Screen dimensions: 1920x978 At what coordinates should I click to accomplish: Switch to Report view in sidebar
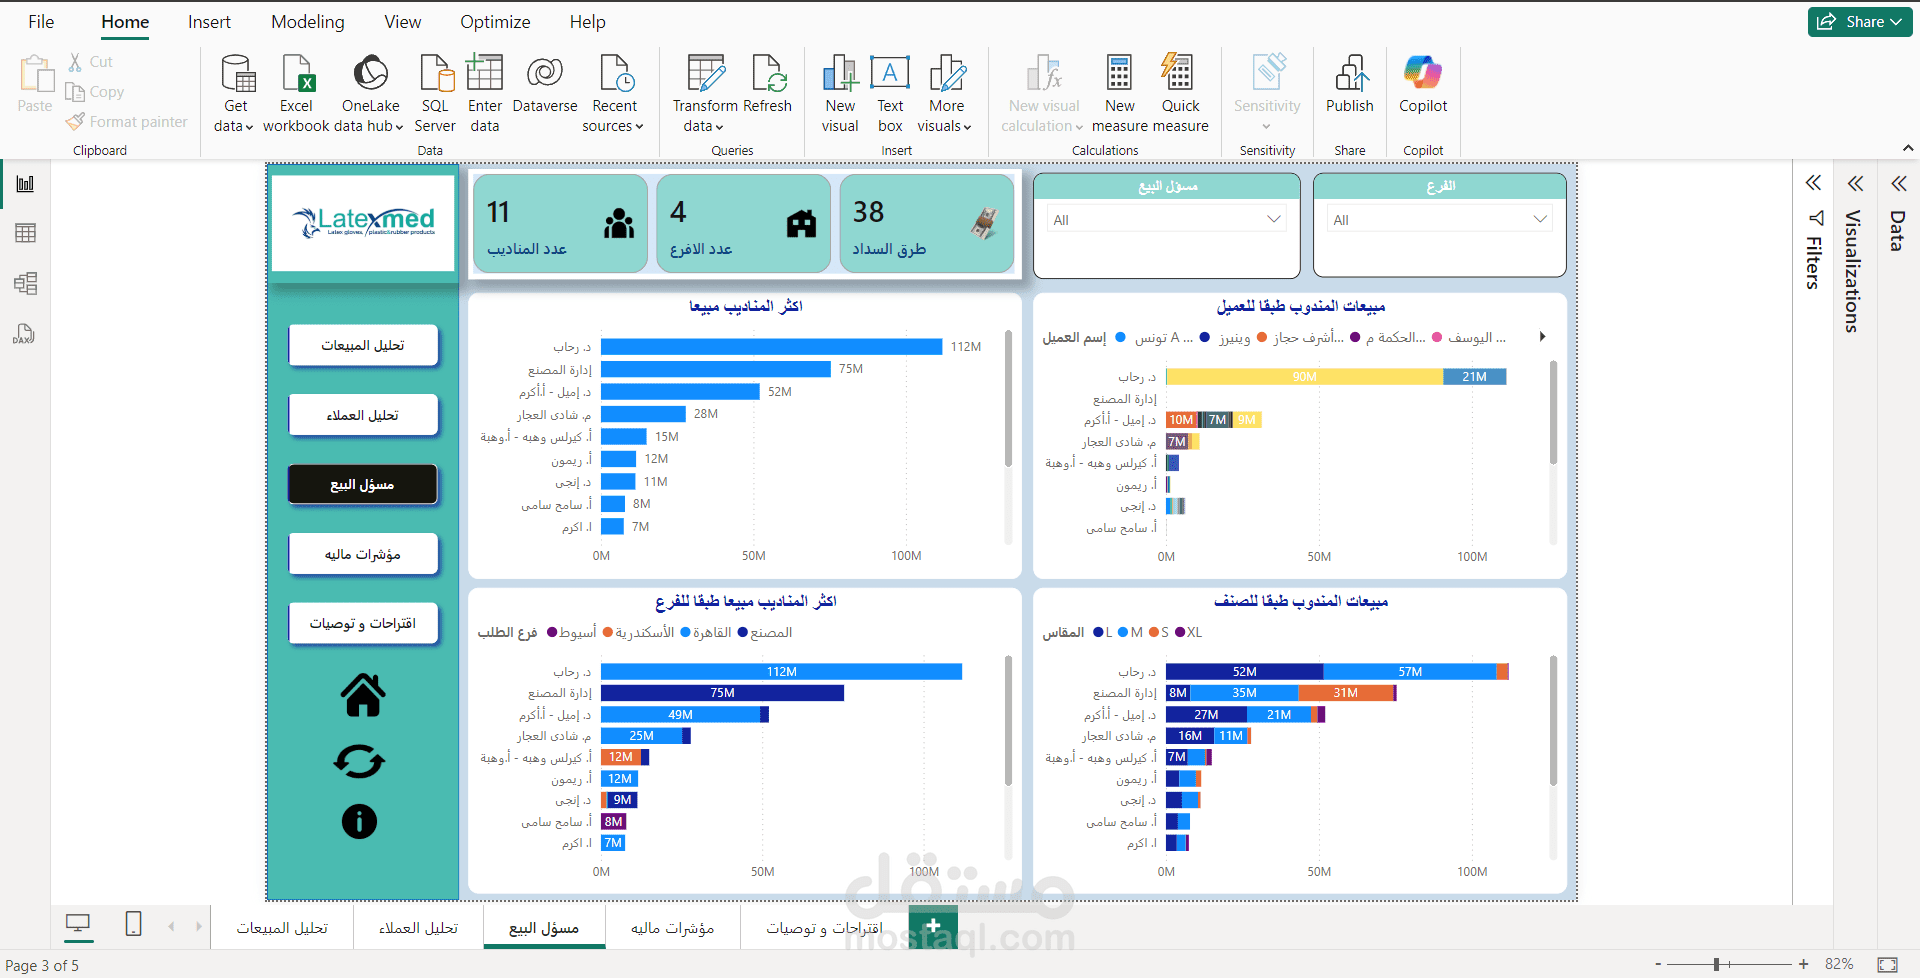click(25, 184)
